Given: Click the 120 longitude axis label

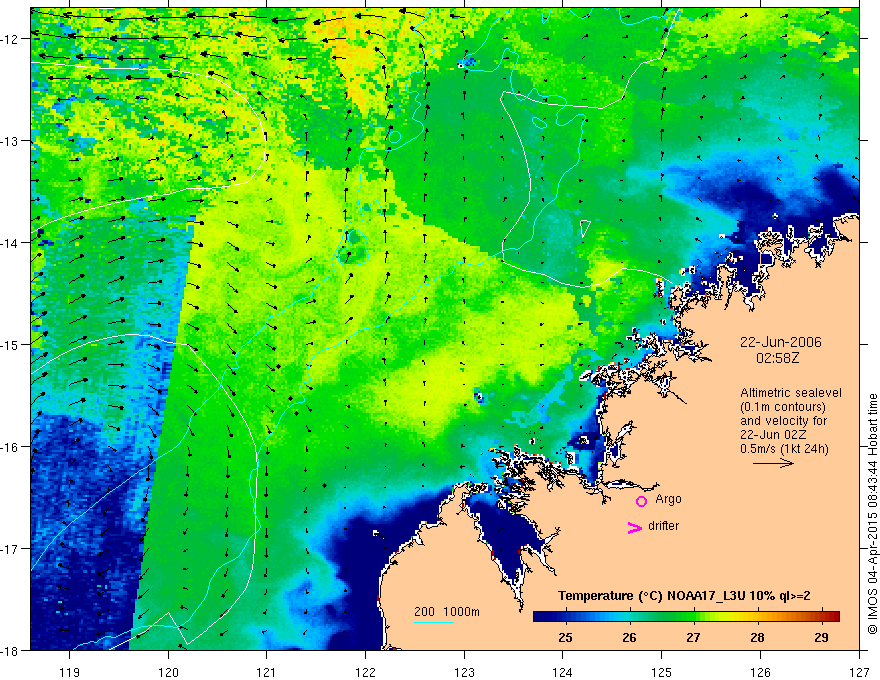Looking at the screenshot, I should (168, 672).
